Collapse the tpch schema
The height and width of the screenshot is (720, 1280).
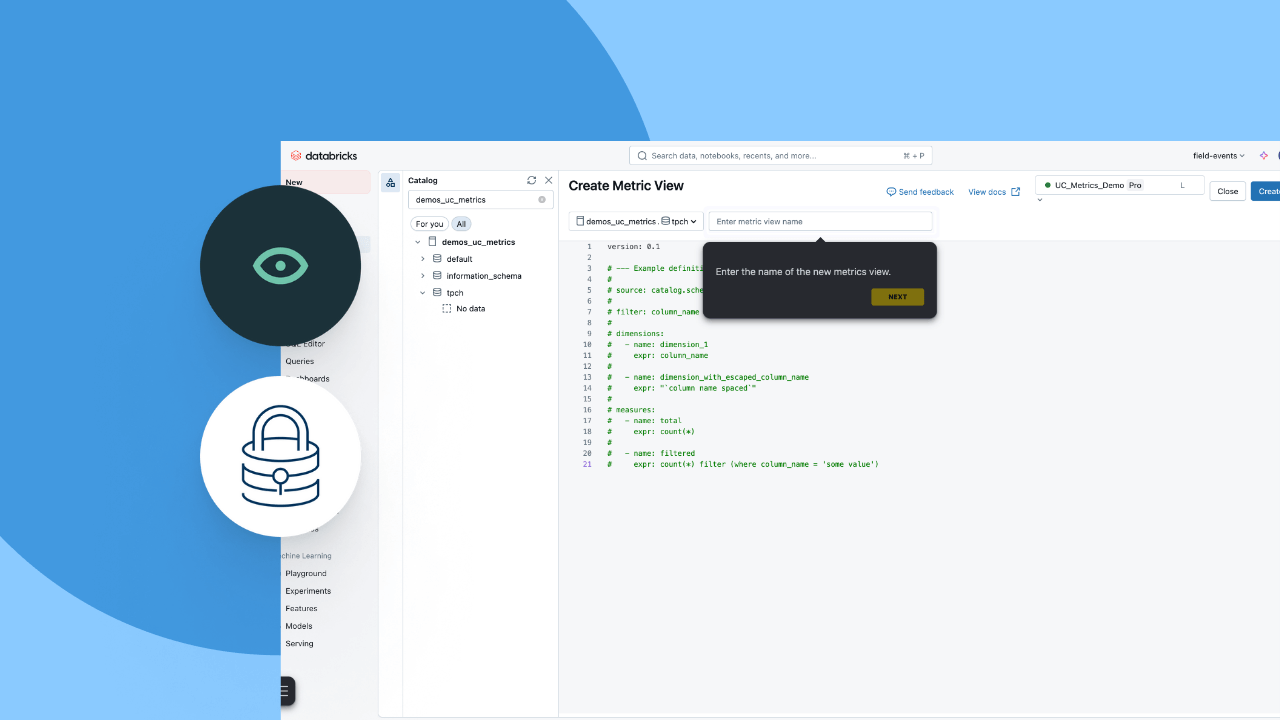(422, 293)
